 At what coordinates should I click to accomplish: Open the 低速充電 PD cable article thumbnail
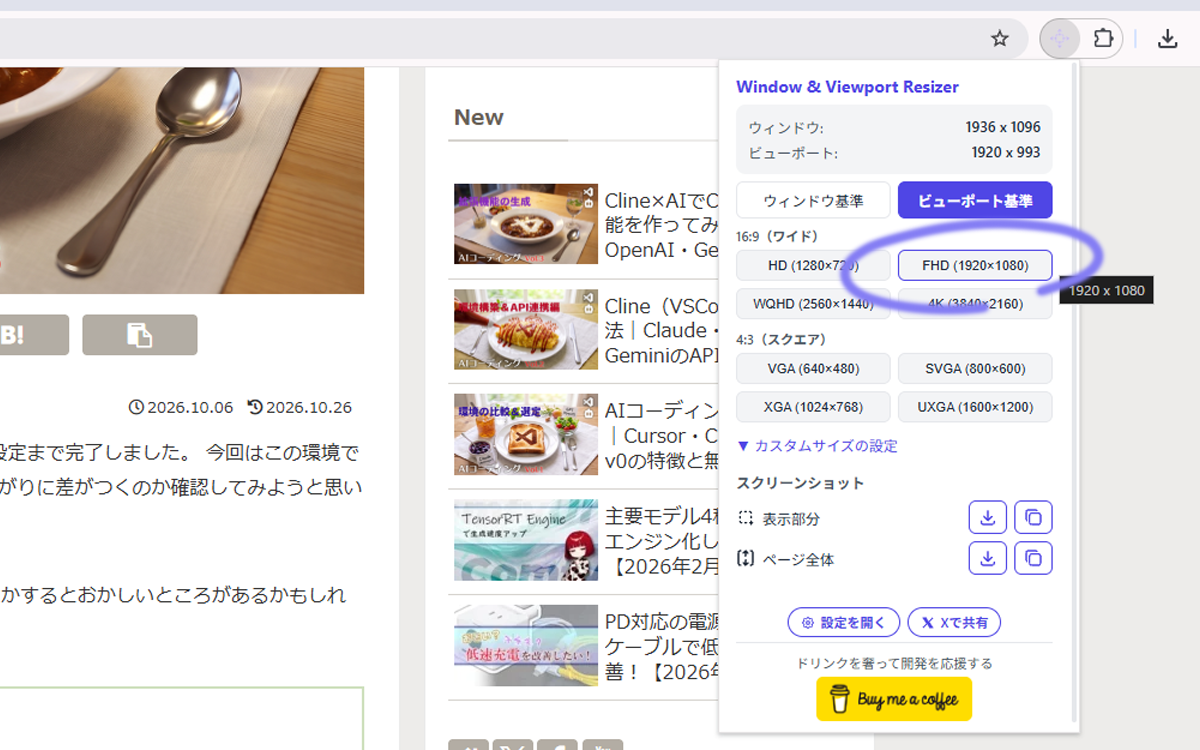click(x=526, y=645)
